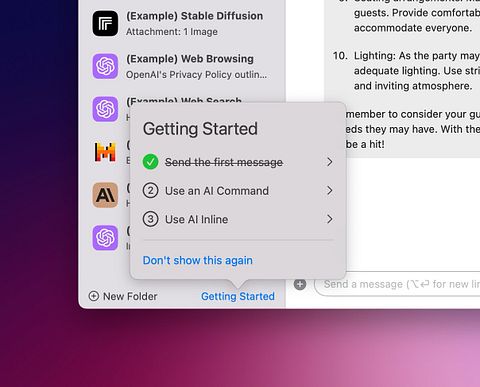Click the step 3 circle number
Image resolution: width=480 pixels, height=387 pixels.
coord(150,219)
